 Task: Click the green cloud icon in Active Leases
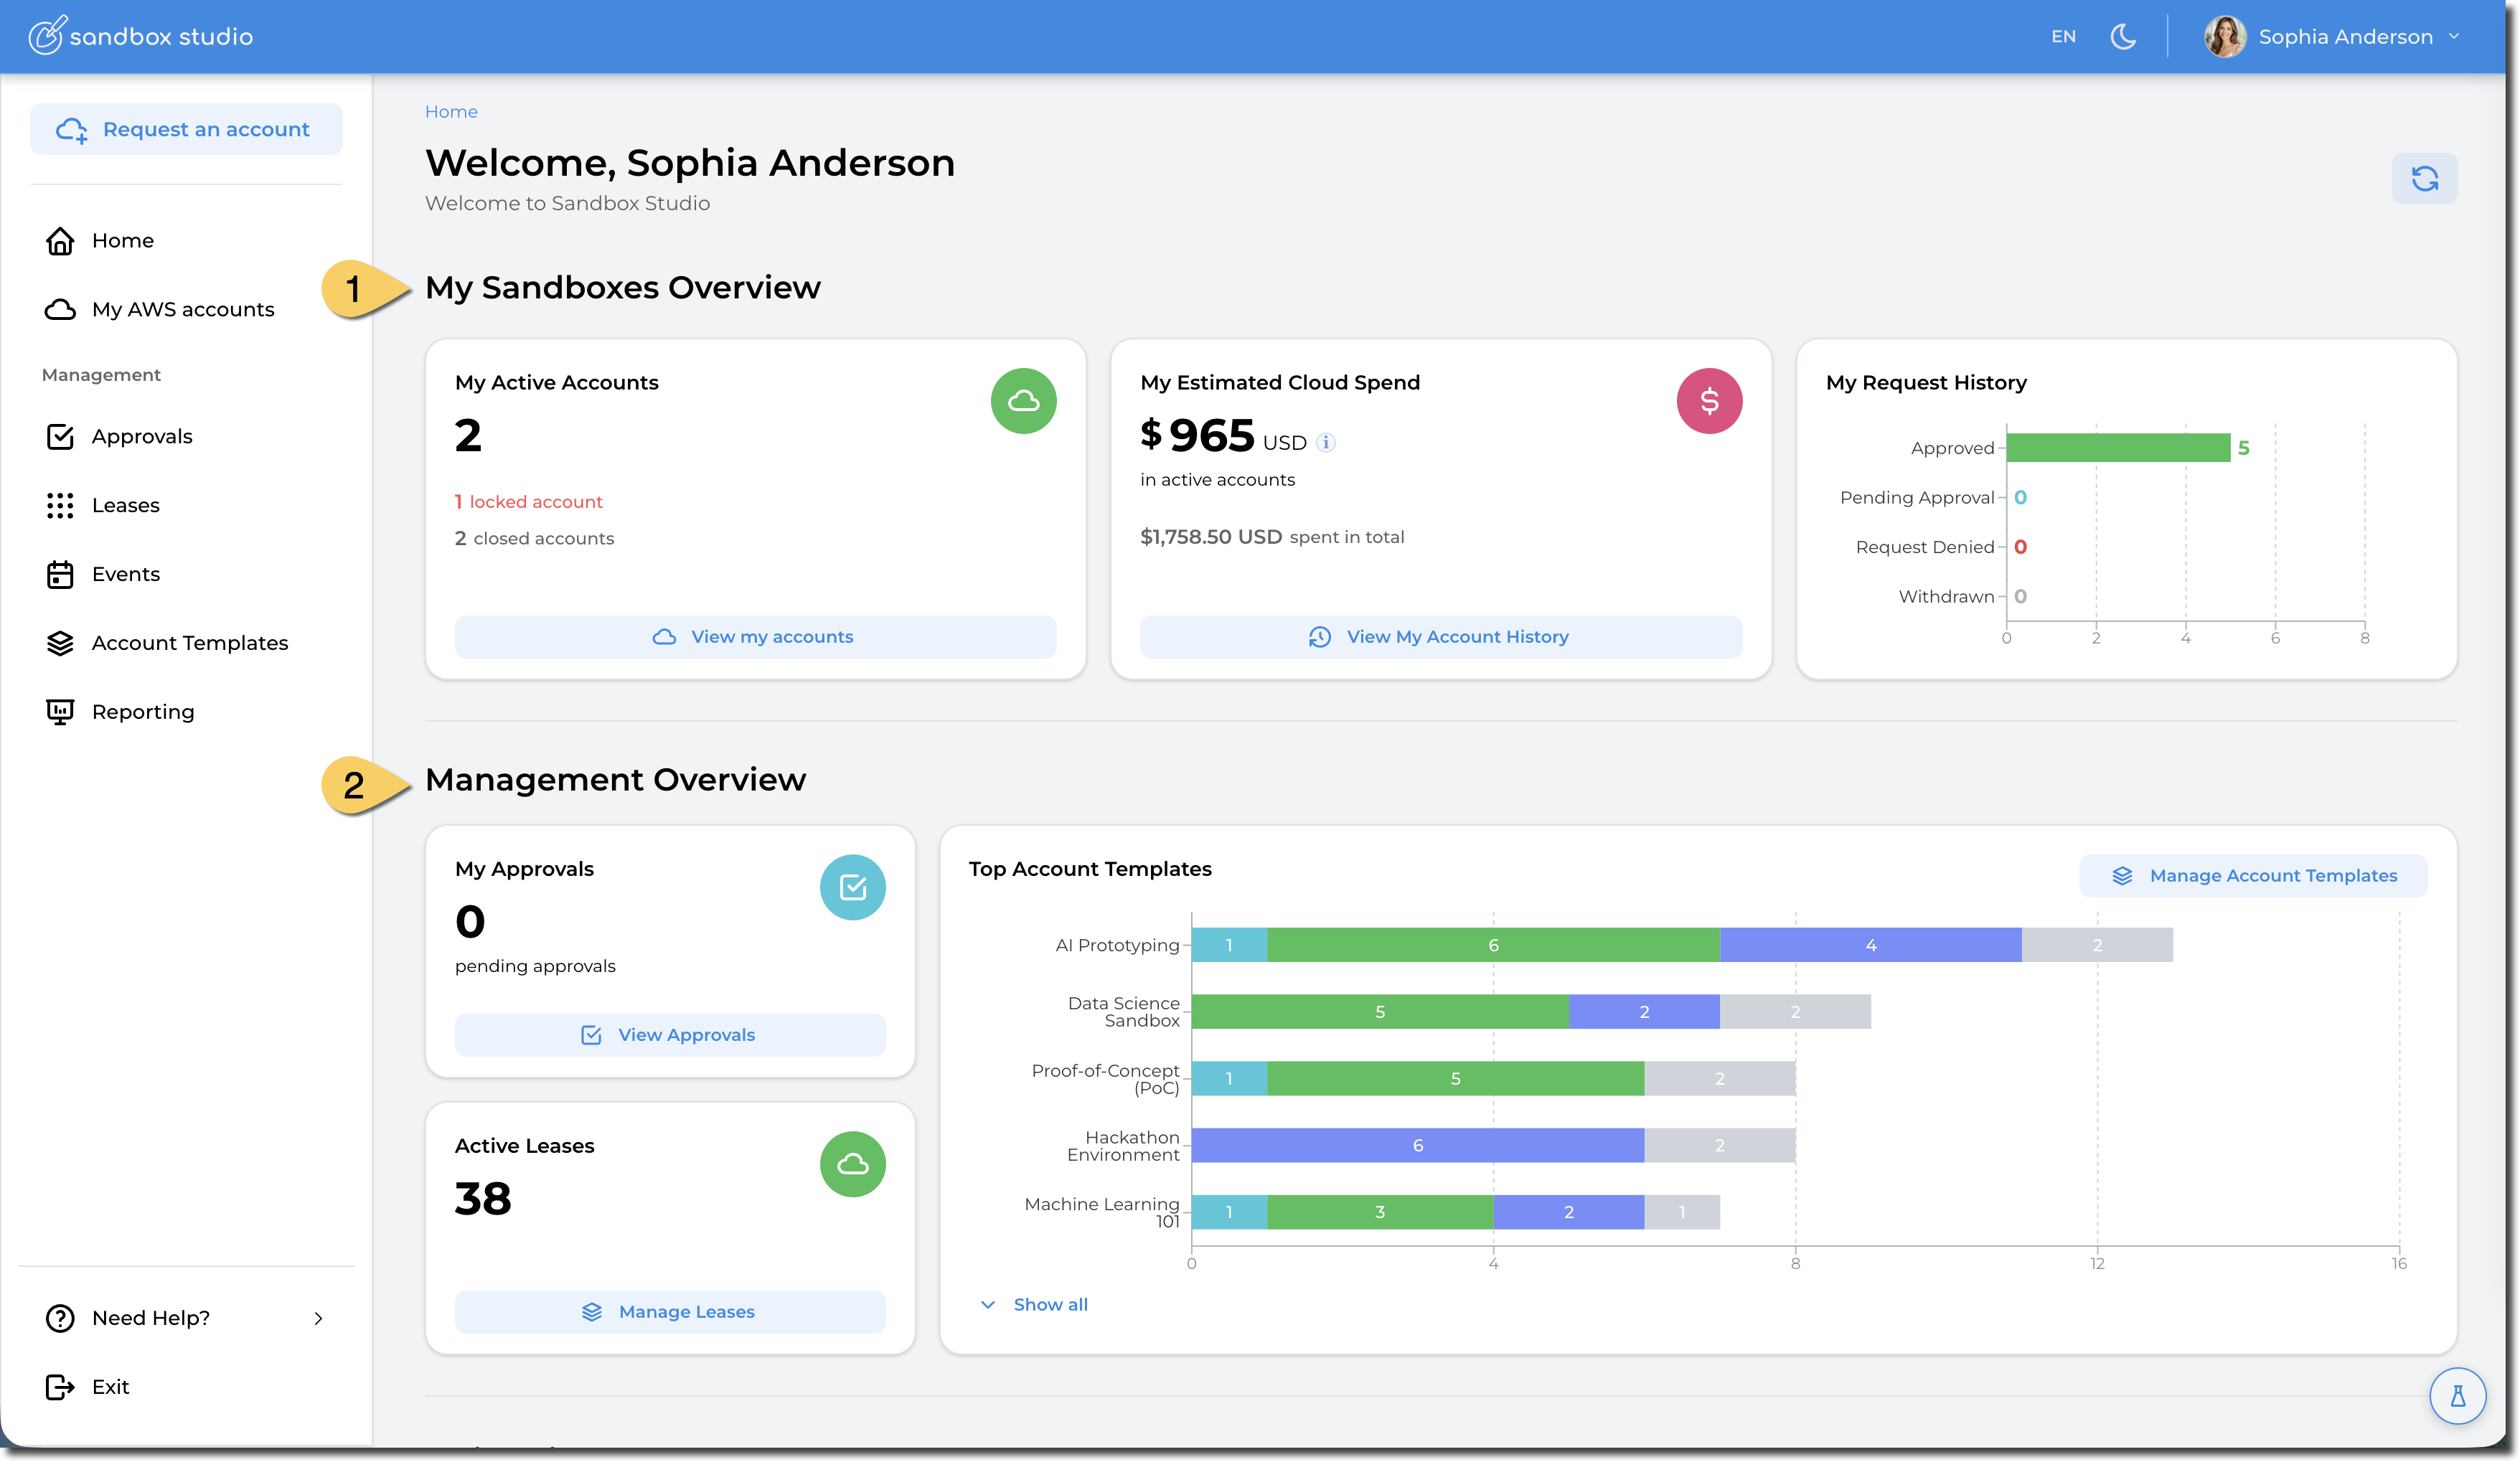click(852, 1164)
